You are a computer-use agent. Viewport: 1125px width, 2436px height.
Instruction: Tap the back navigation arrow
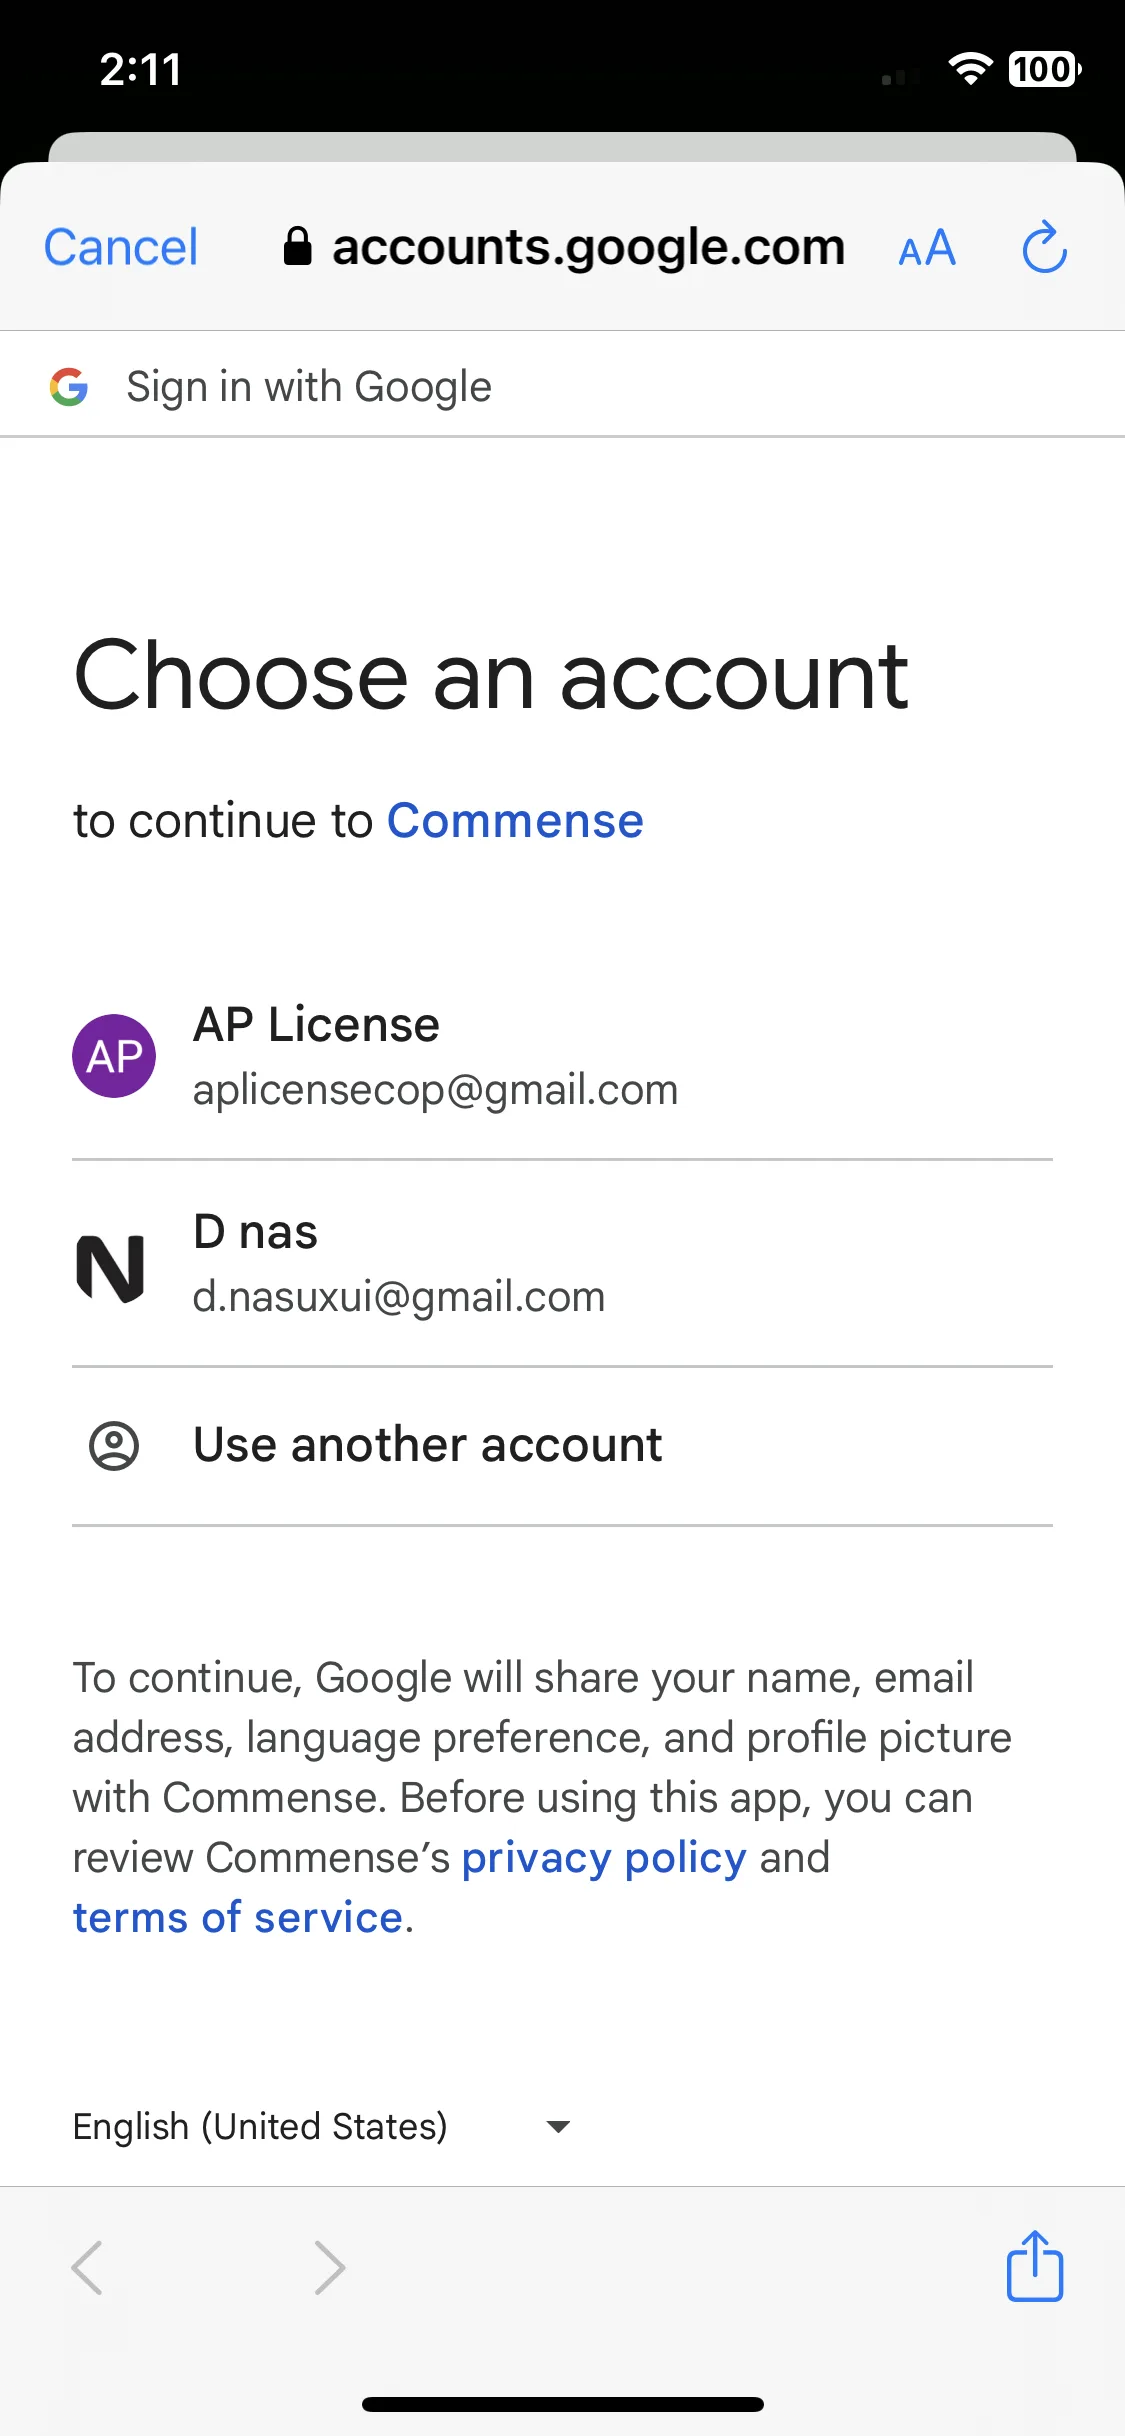(x=87, y=2267)
